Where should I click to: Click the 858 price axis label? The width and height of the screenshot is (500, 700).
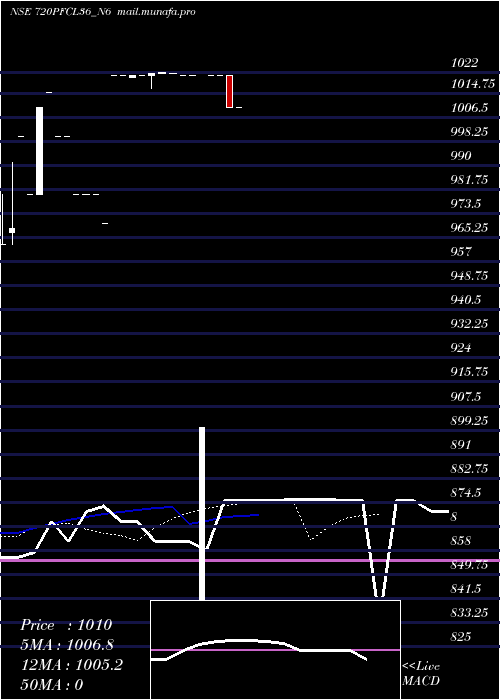click(461, 541)
